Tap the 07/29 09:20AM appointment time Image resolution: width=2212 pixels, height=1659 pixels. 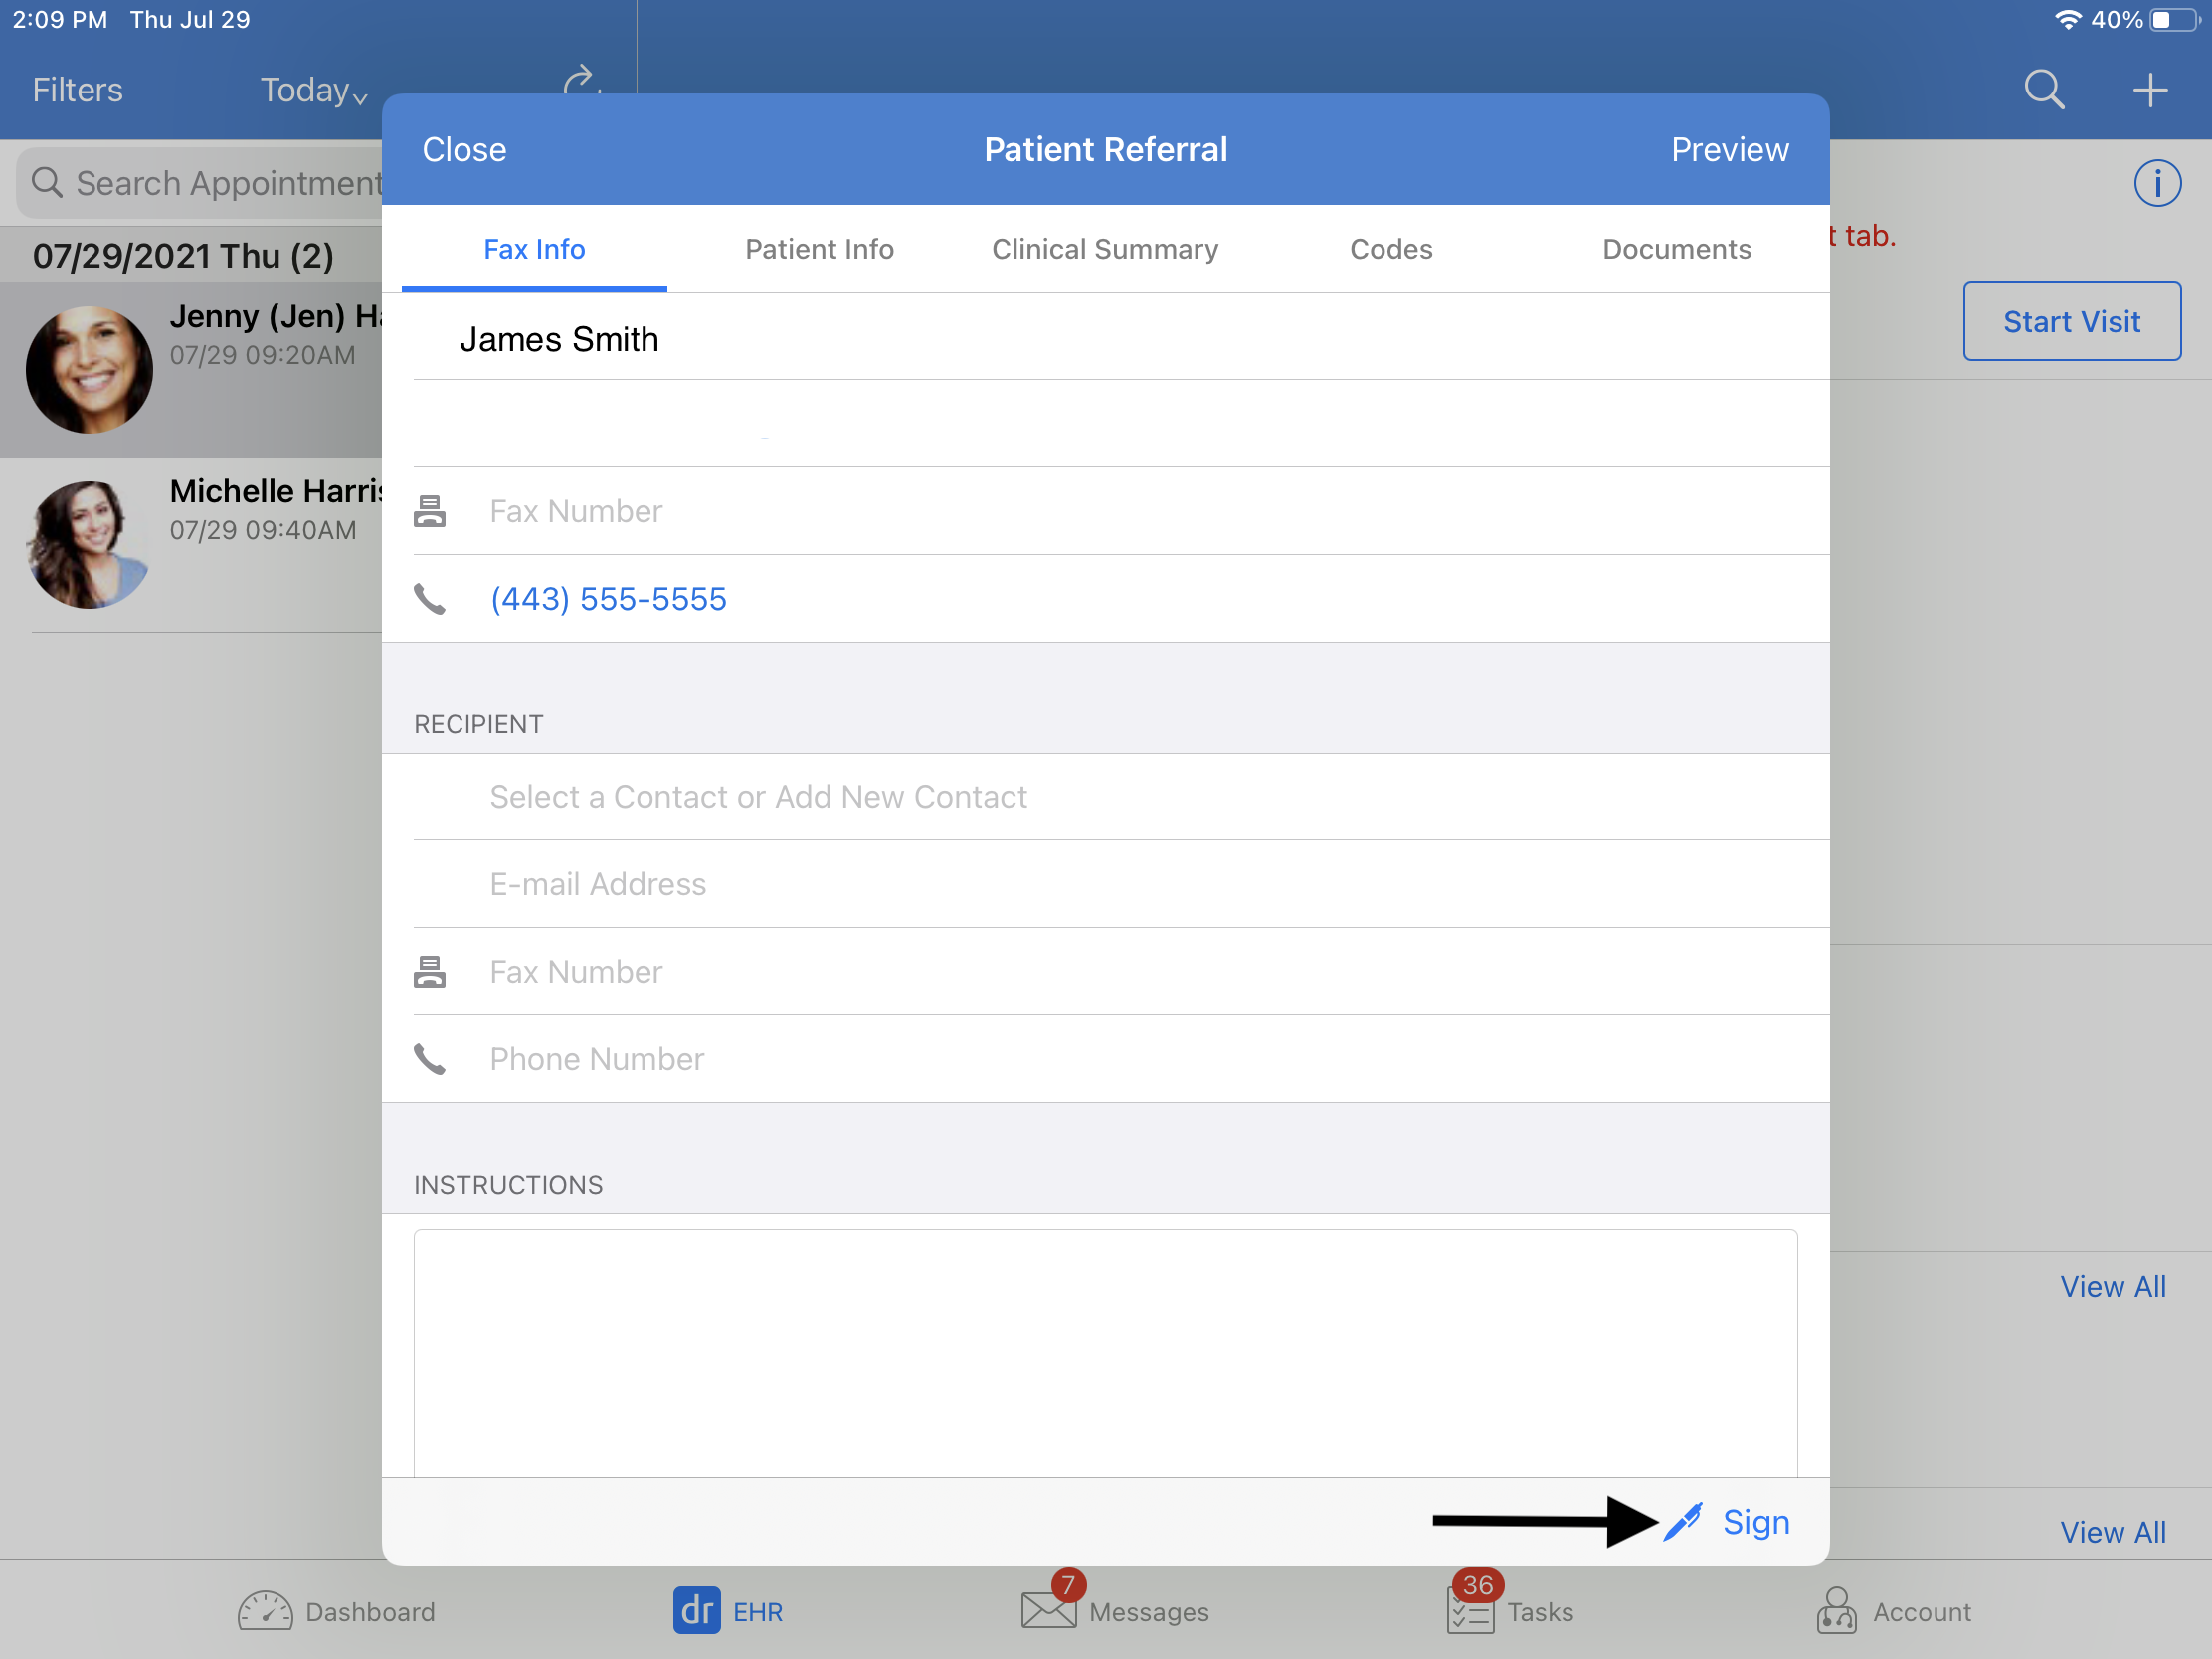point(263,355)
